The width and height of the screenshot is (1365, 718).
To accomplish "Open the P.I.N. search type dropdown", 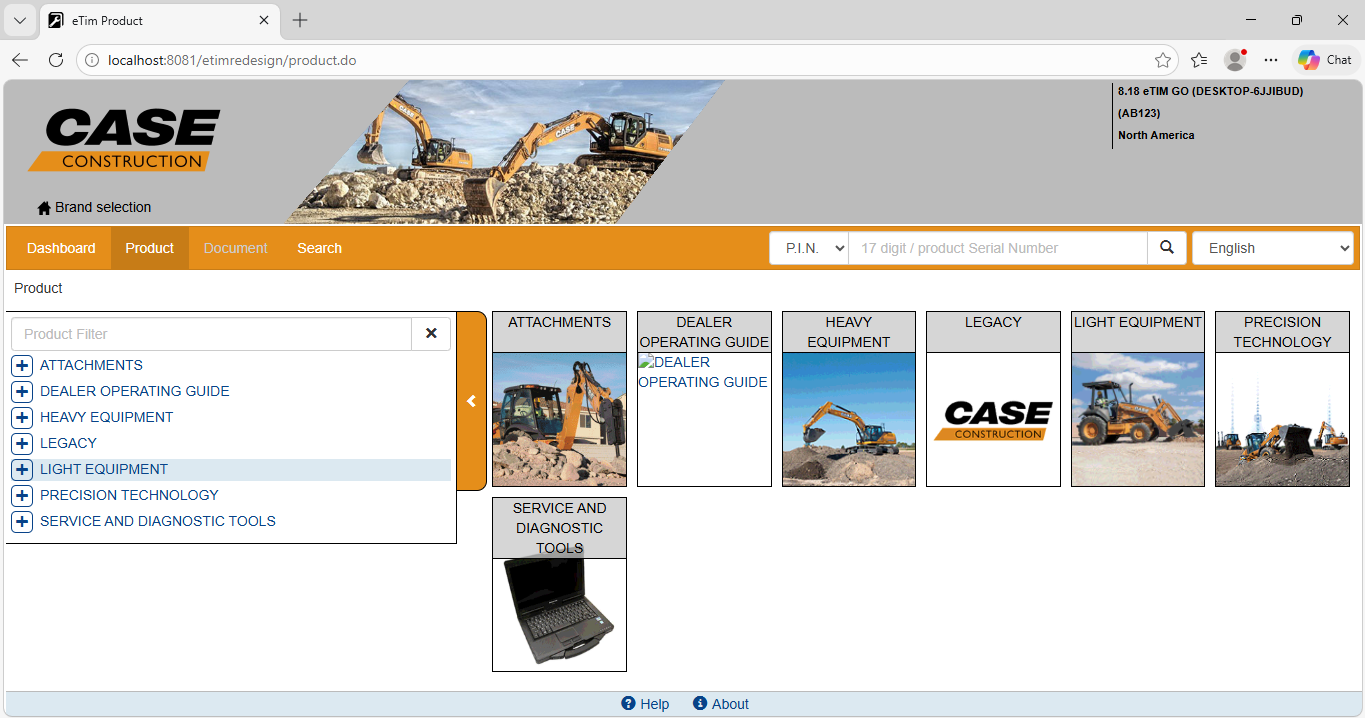I will coord(809,248).
